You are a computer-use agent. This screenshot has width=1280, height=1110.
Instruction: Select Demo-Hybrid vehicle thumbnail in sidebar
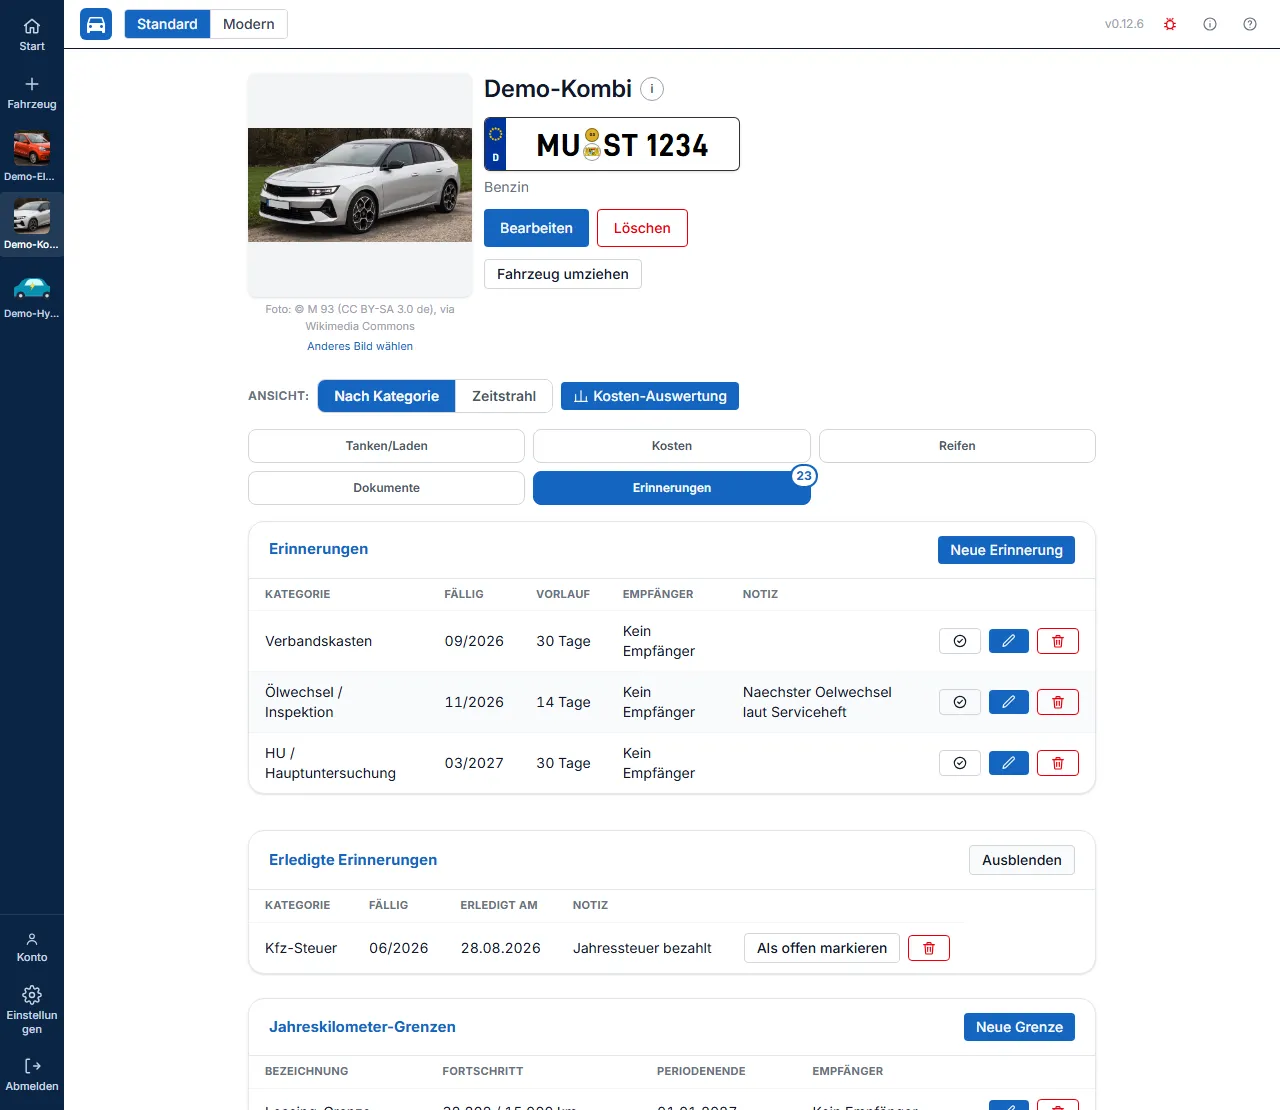(x=32, y=295)
